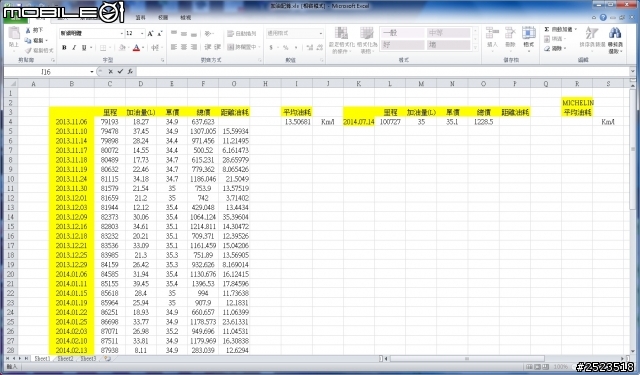The height and width of the screenshot is (375, 640).
Task: Click the Excel Help question mark
Action: [x=603, y=18]
